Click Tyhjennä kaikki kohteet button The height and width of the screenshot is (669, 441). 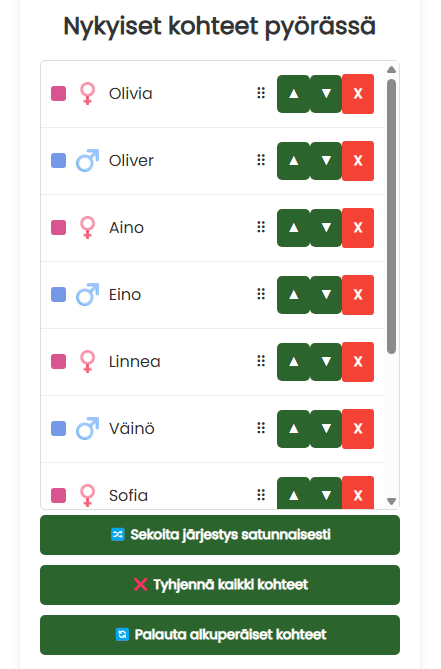click(x=220, y=585)
